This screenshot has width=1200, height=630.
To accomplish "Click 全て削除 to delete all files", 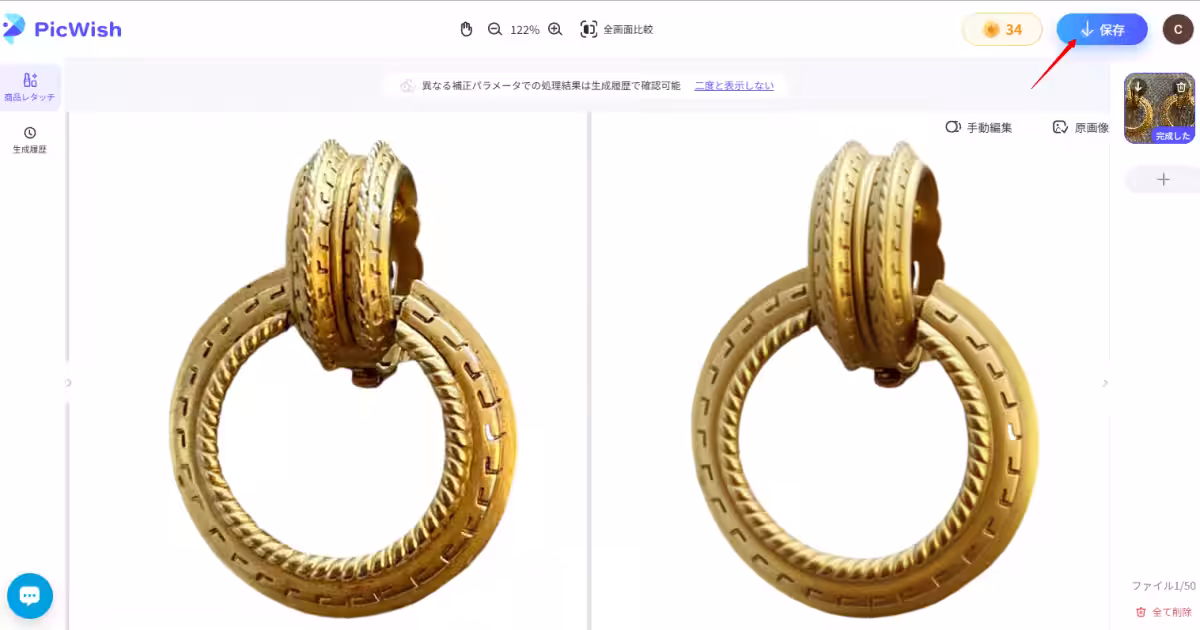I will pos(1164,611).
